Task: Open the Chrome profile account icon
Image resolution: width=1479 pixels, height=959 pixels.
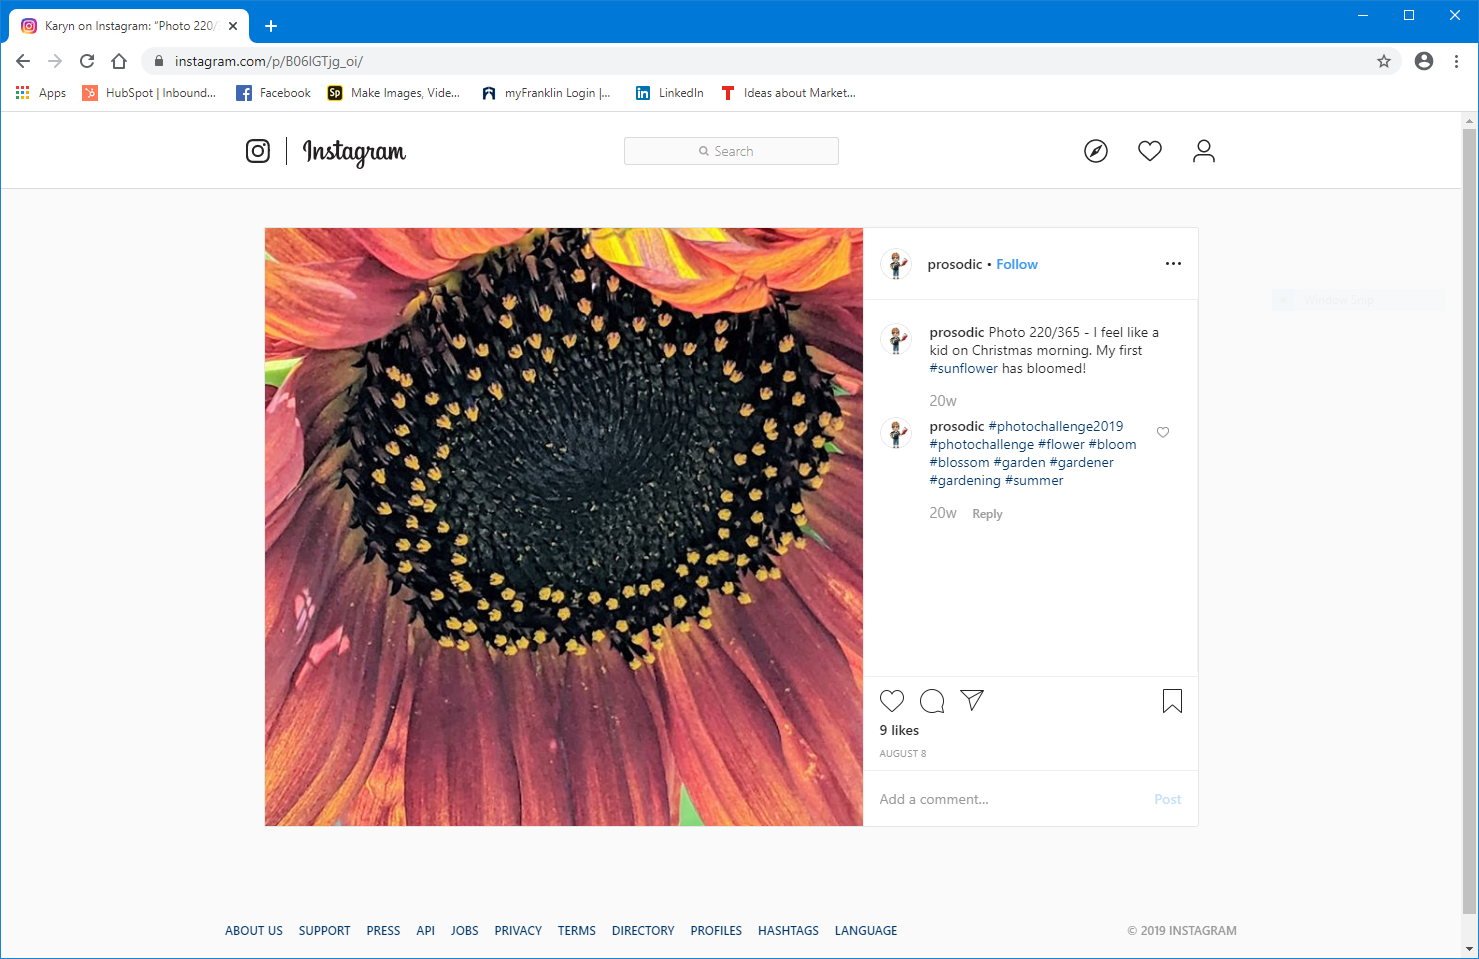Action: tap(1424, 61)
